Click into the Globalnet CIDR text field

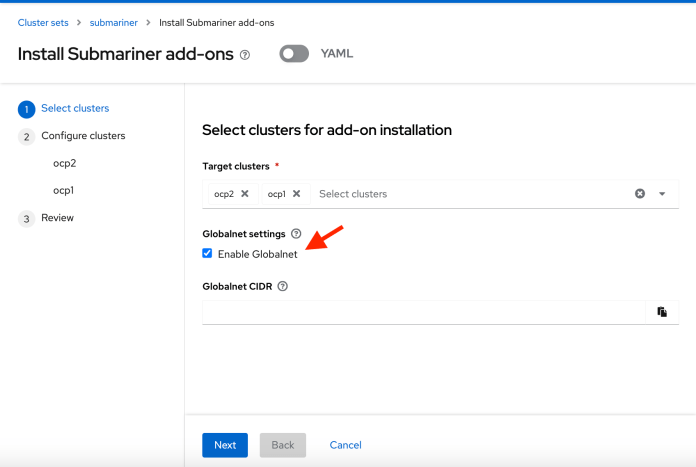tap(424, 312)
